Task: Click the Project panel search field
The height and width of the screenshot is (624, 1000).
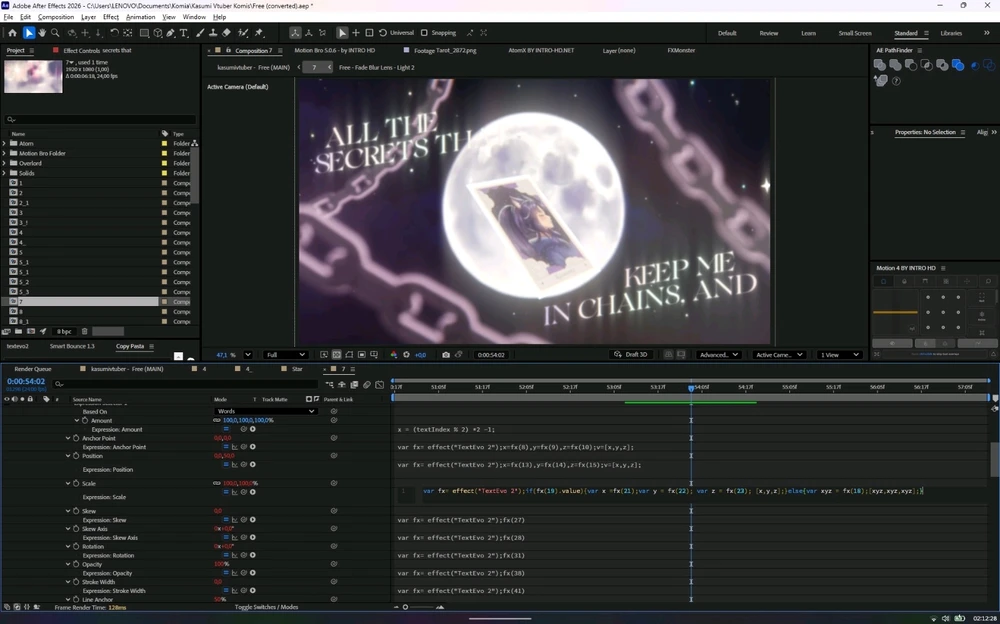Action: [100, 119]
